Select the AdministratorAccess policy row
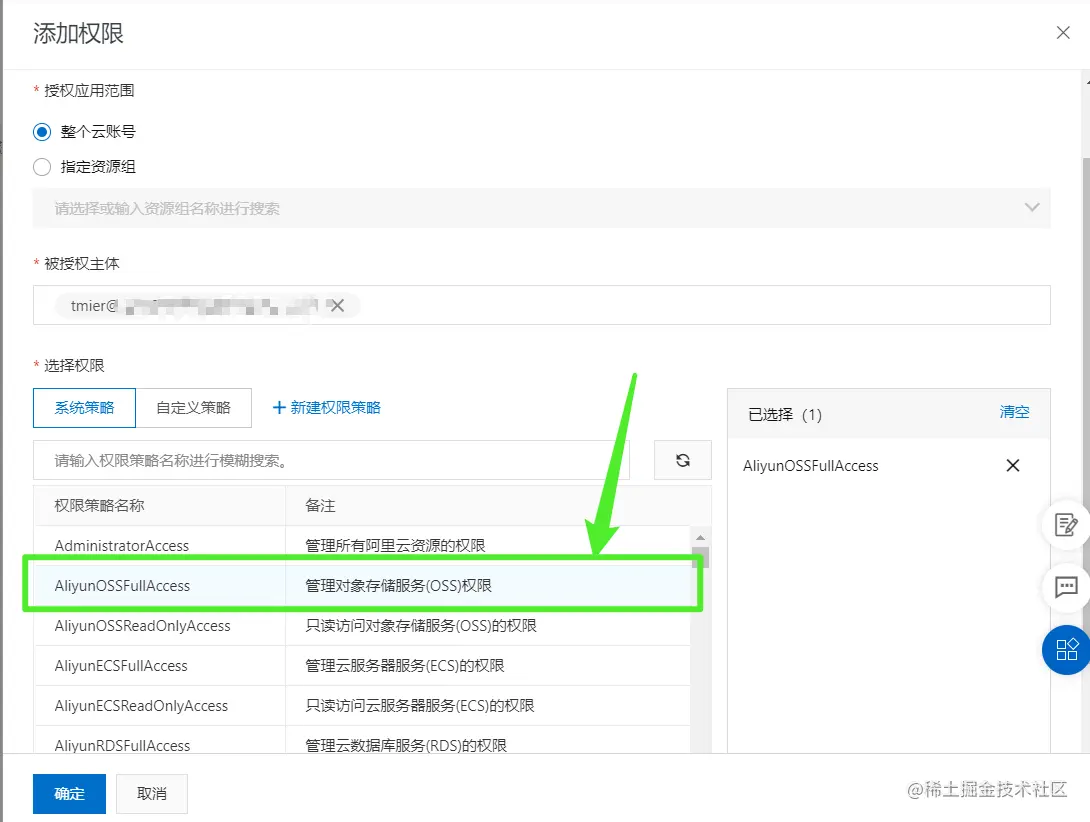Viewport: 1090px width, 822px height. click(361, 545)
